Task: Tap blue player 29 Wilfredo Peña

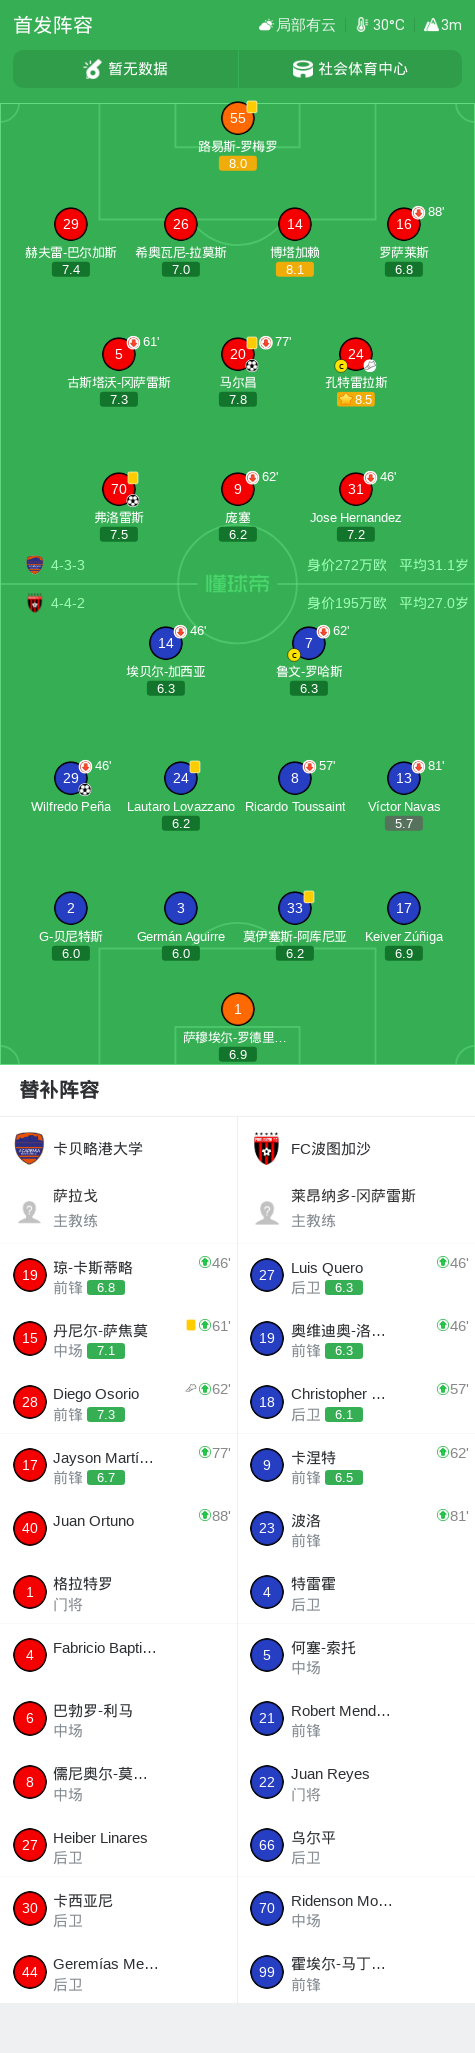Action: (x=71, y=778)
